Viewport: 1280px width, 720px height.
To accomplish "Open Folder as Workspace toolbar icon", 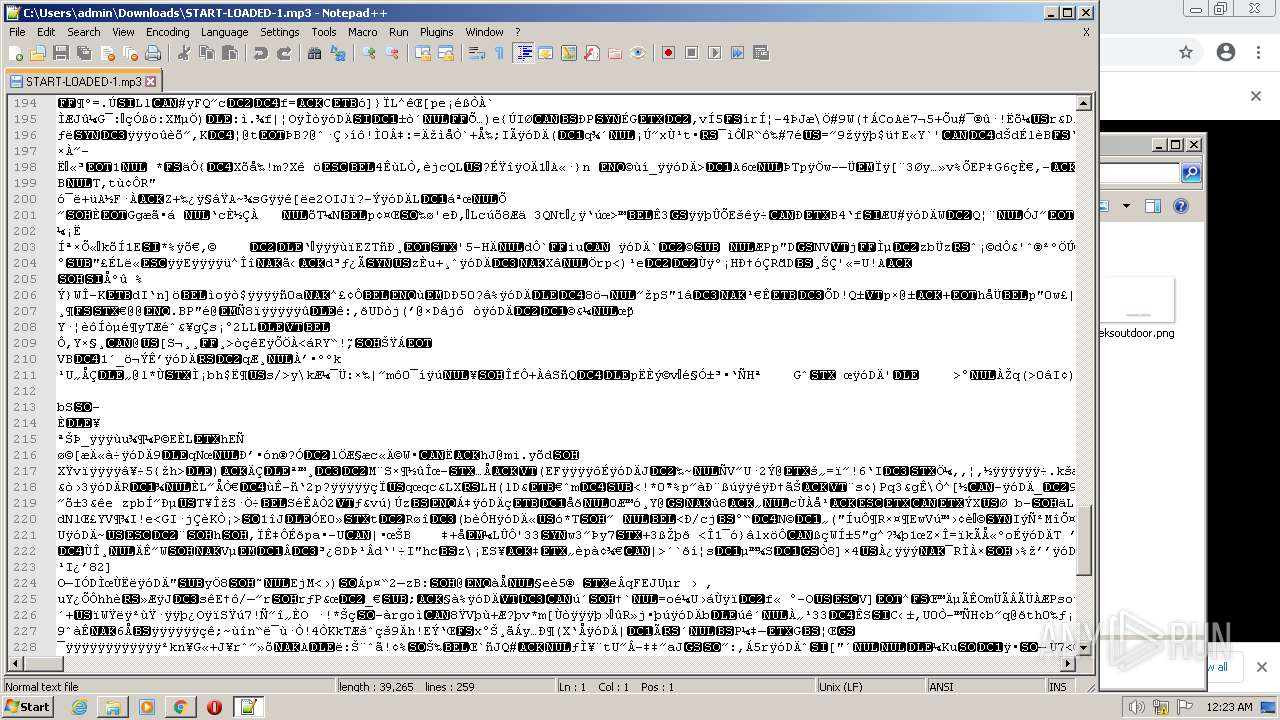I will 615,53.
